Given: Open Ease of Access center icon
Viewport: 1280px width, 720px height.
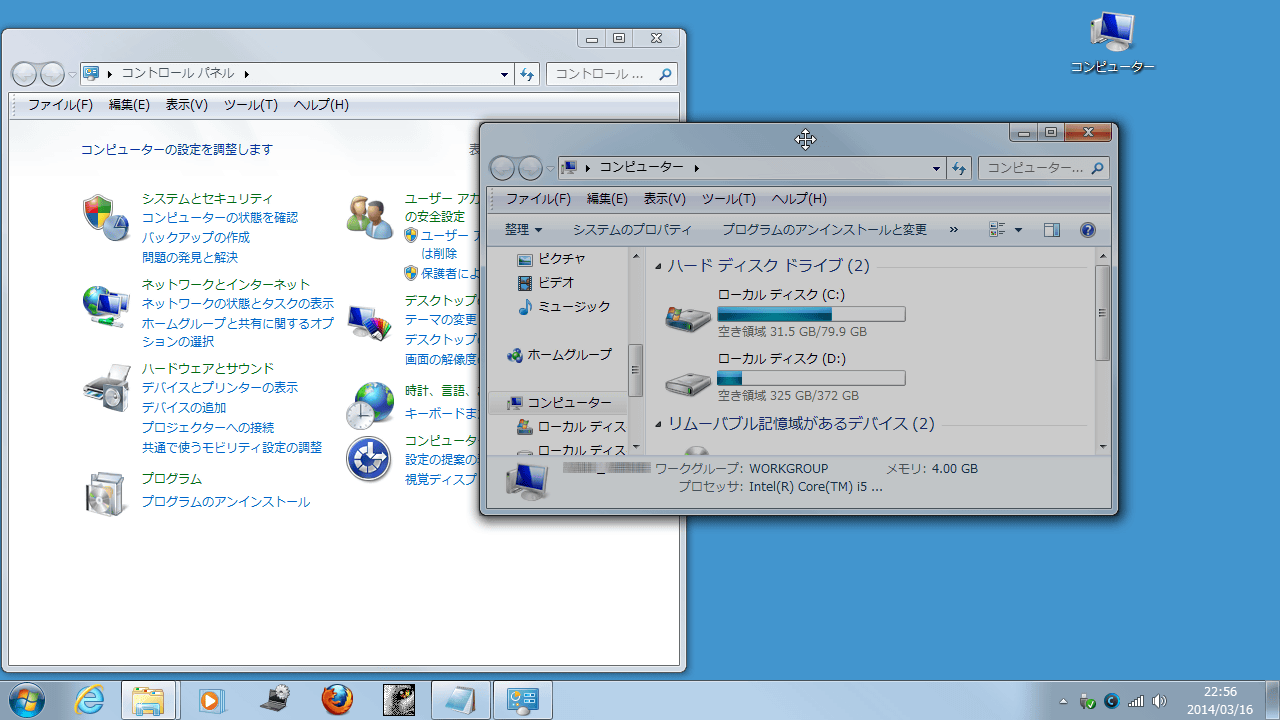Looking at the screenshot, I should coord(369,459).
